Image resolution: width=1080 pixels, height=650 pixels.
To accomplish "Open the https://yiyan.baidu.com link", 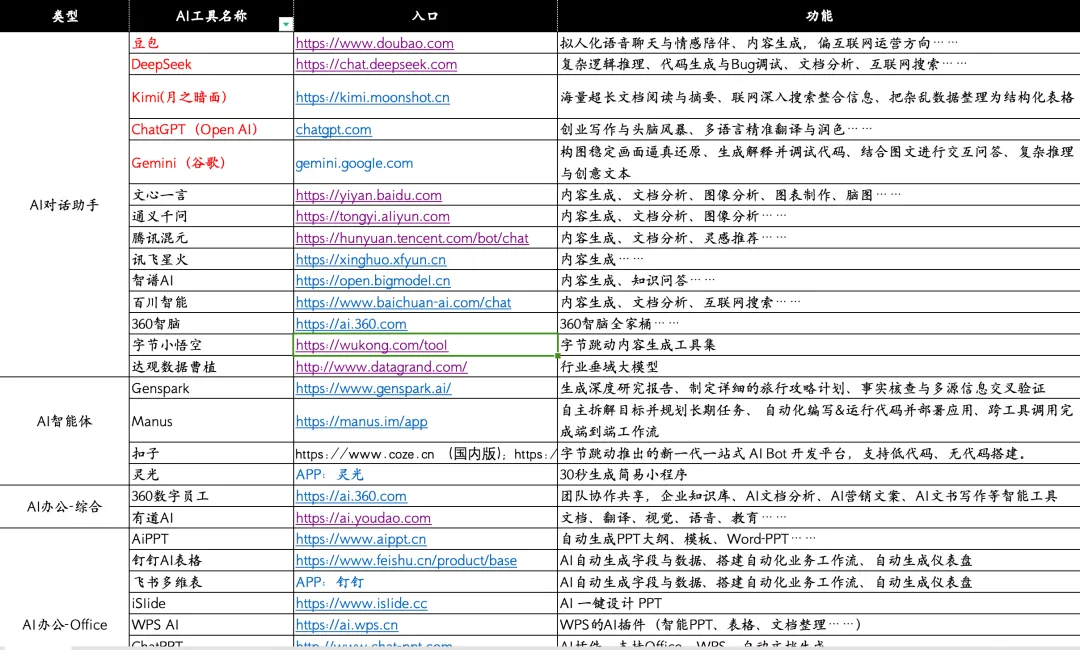I will coord(368,195).
